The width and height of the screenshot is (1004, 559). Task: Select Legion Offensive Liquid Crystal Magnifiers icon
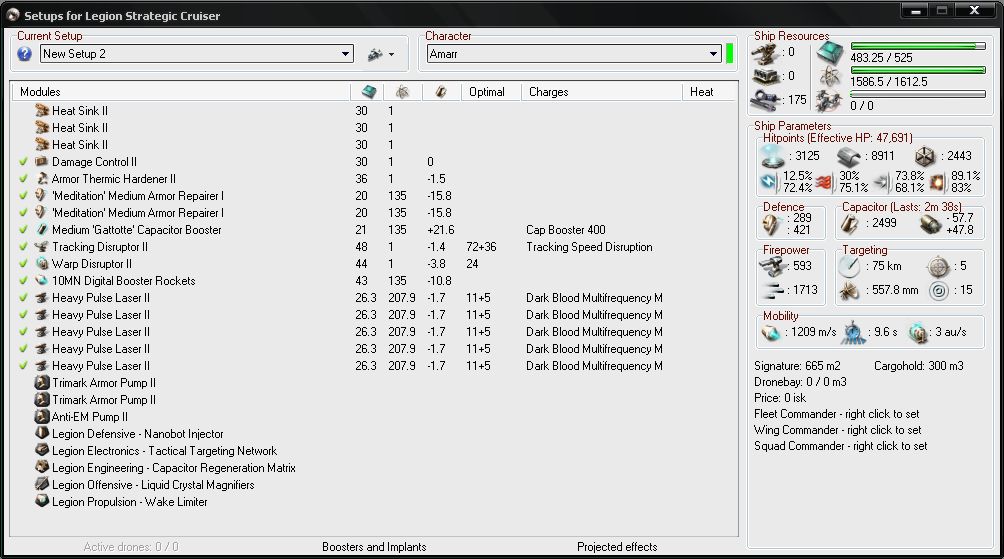pyautogui.click(x=42, y=485)
